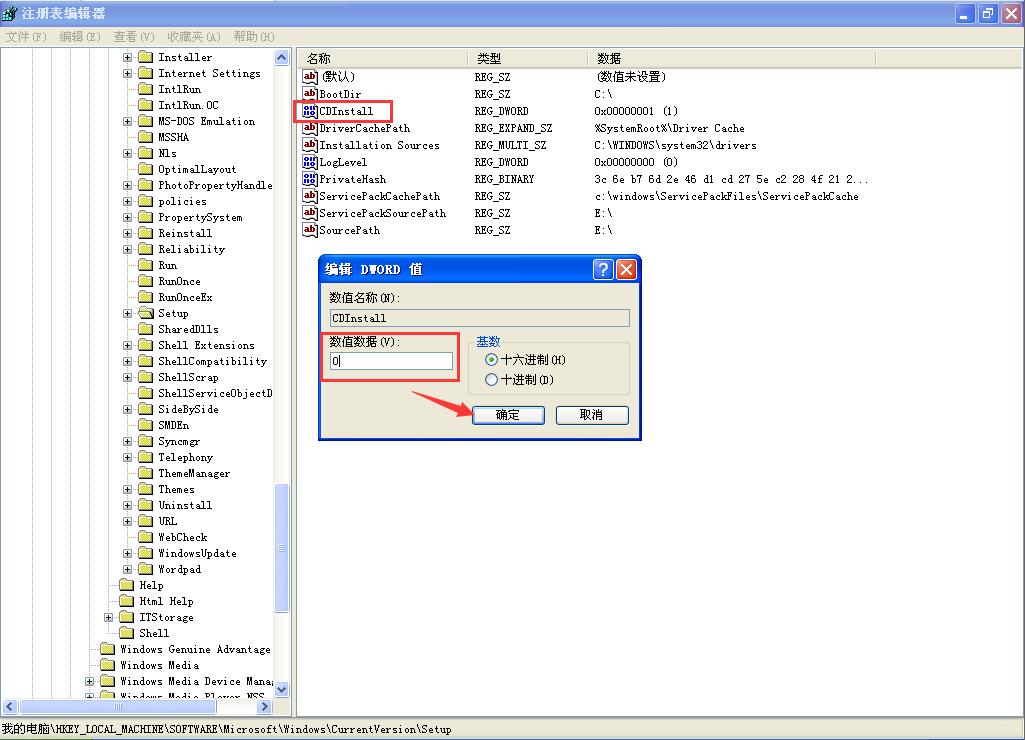
Task: Click the Installation Sources value icon
Action: 310,145
